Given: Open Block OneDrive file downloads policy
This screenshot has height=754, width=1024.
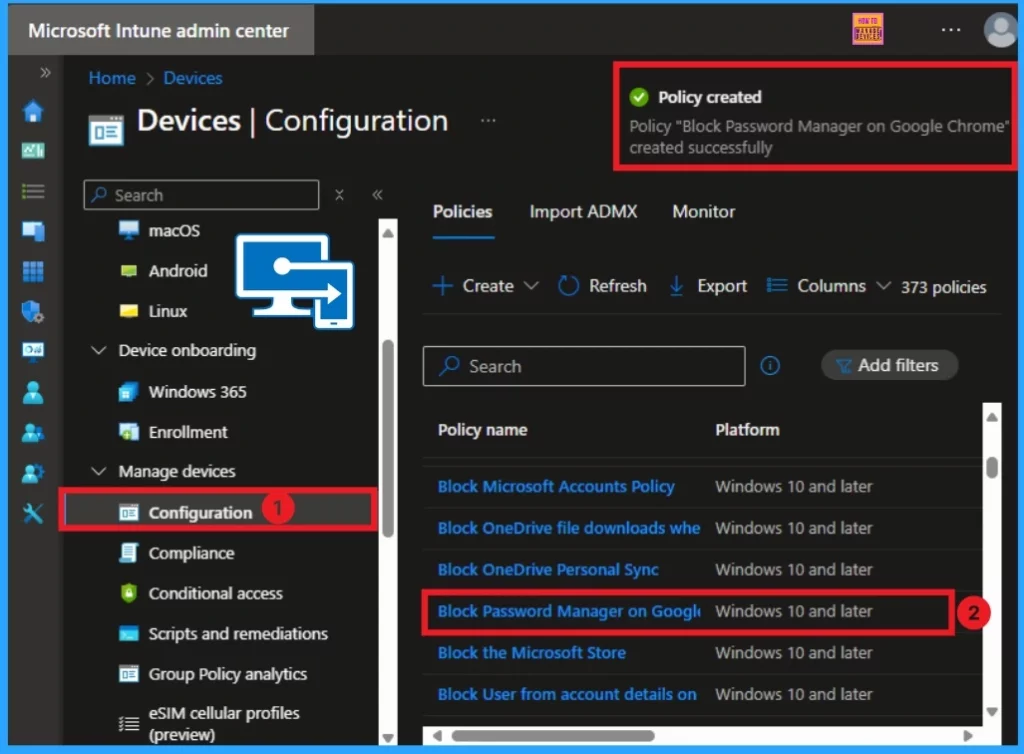Looking at the screenshot, I should point(568,528).
